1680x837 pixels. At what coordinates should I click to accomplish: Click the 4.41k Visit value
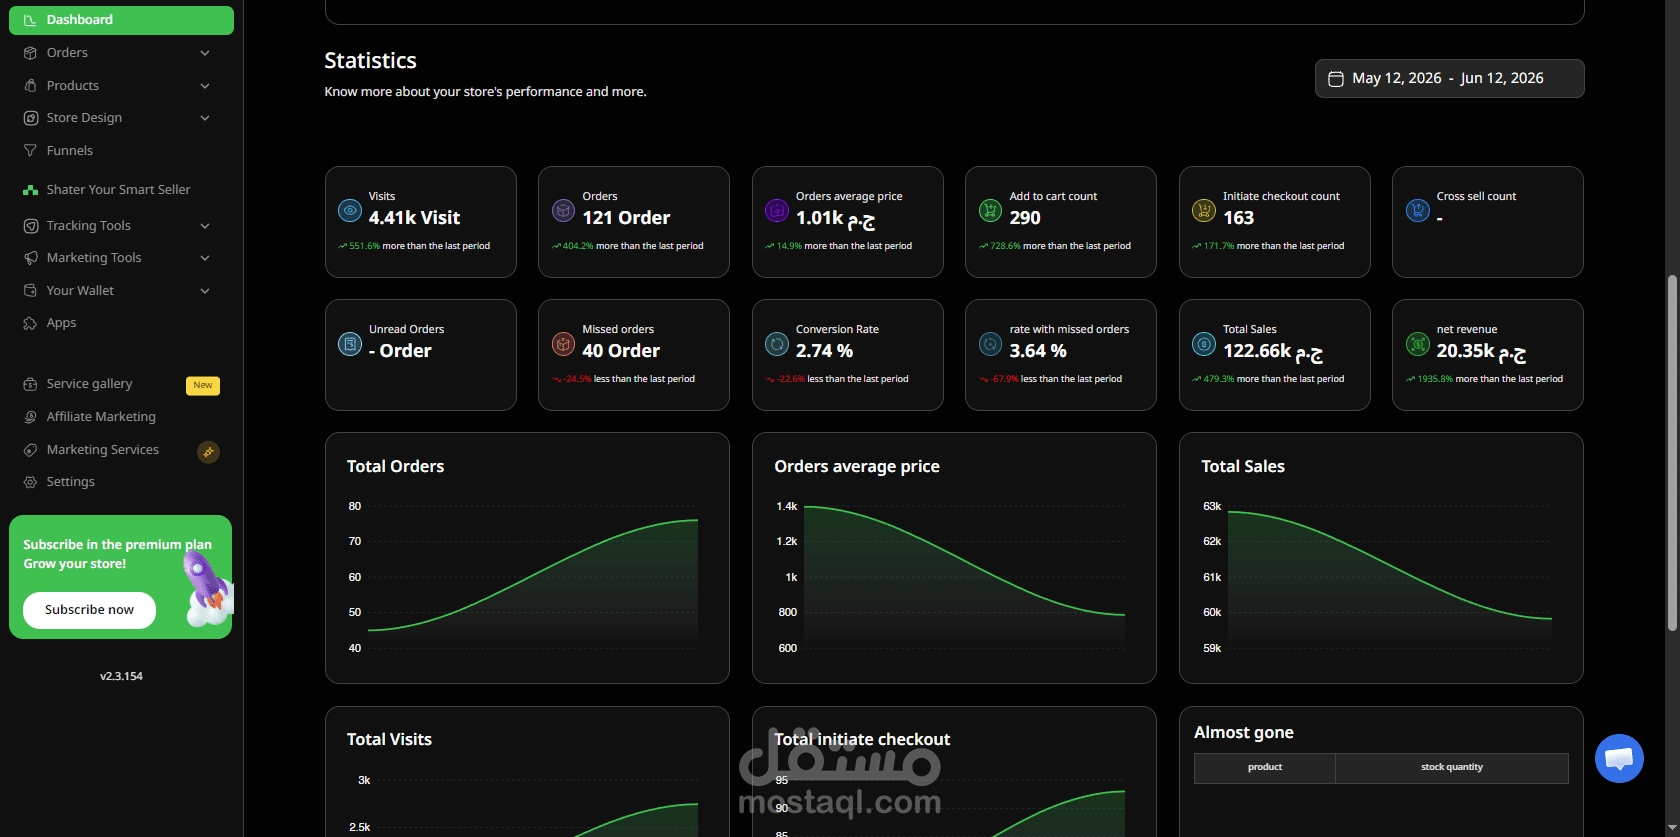coord(414,218)
